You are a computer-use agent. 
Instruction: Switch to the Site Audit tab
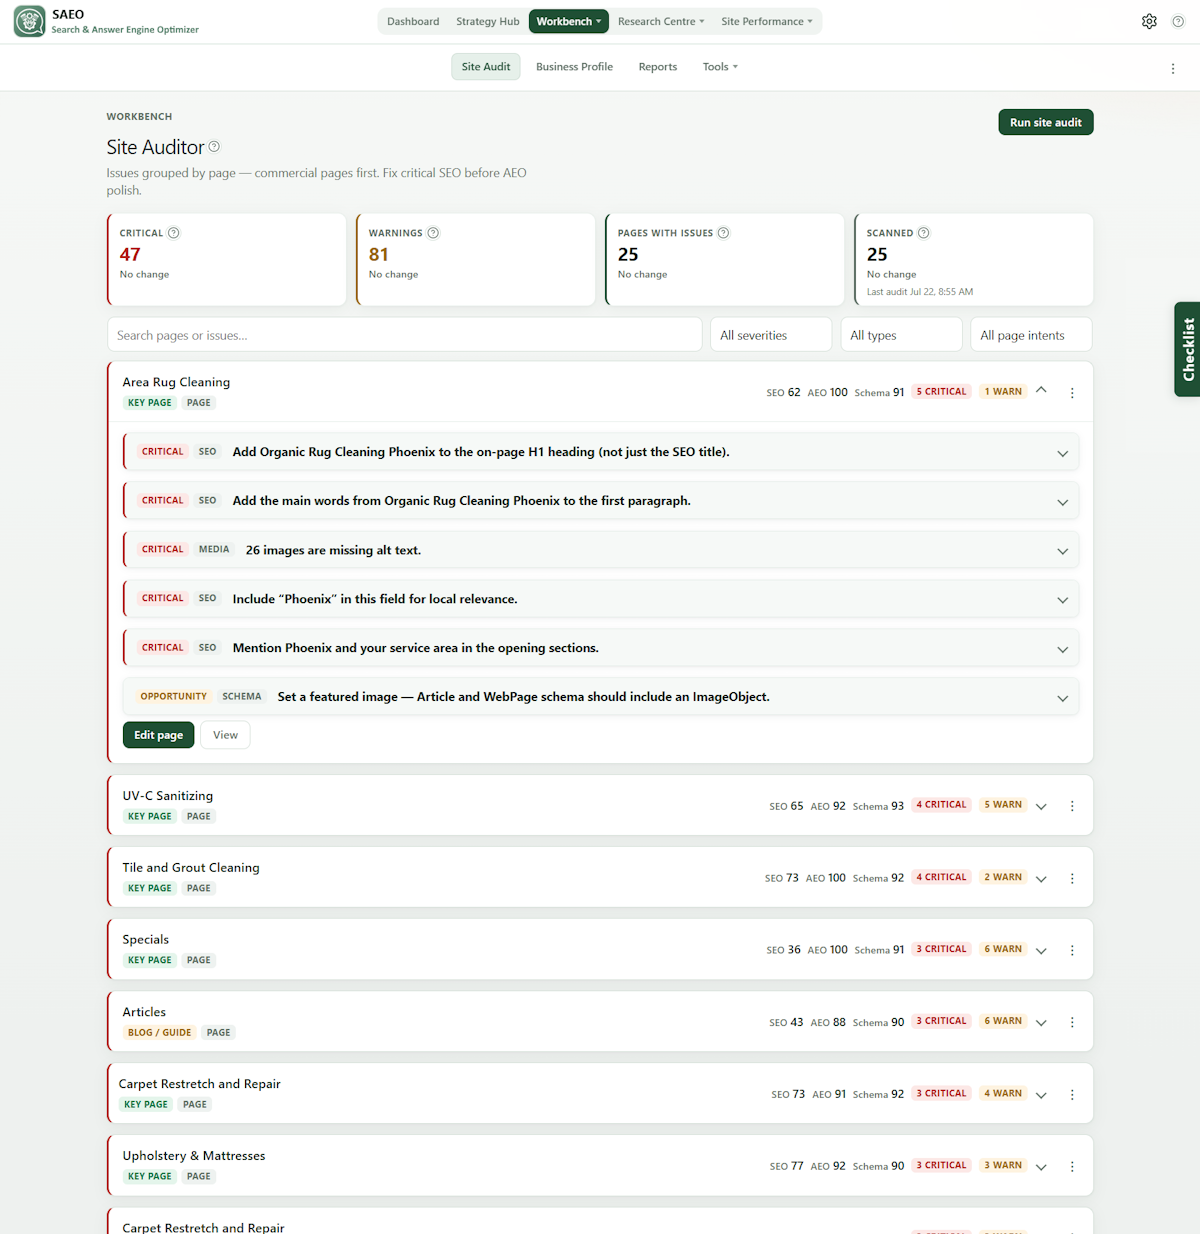pos(486,67)
